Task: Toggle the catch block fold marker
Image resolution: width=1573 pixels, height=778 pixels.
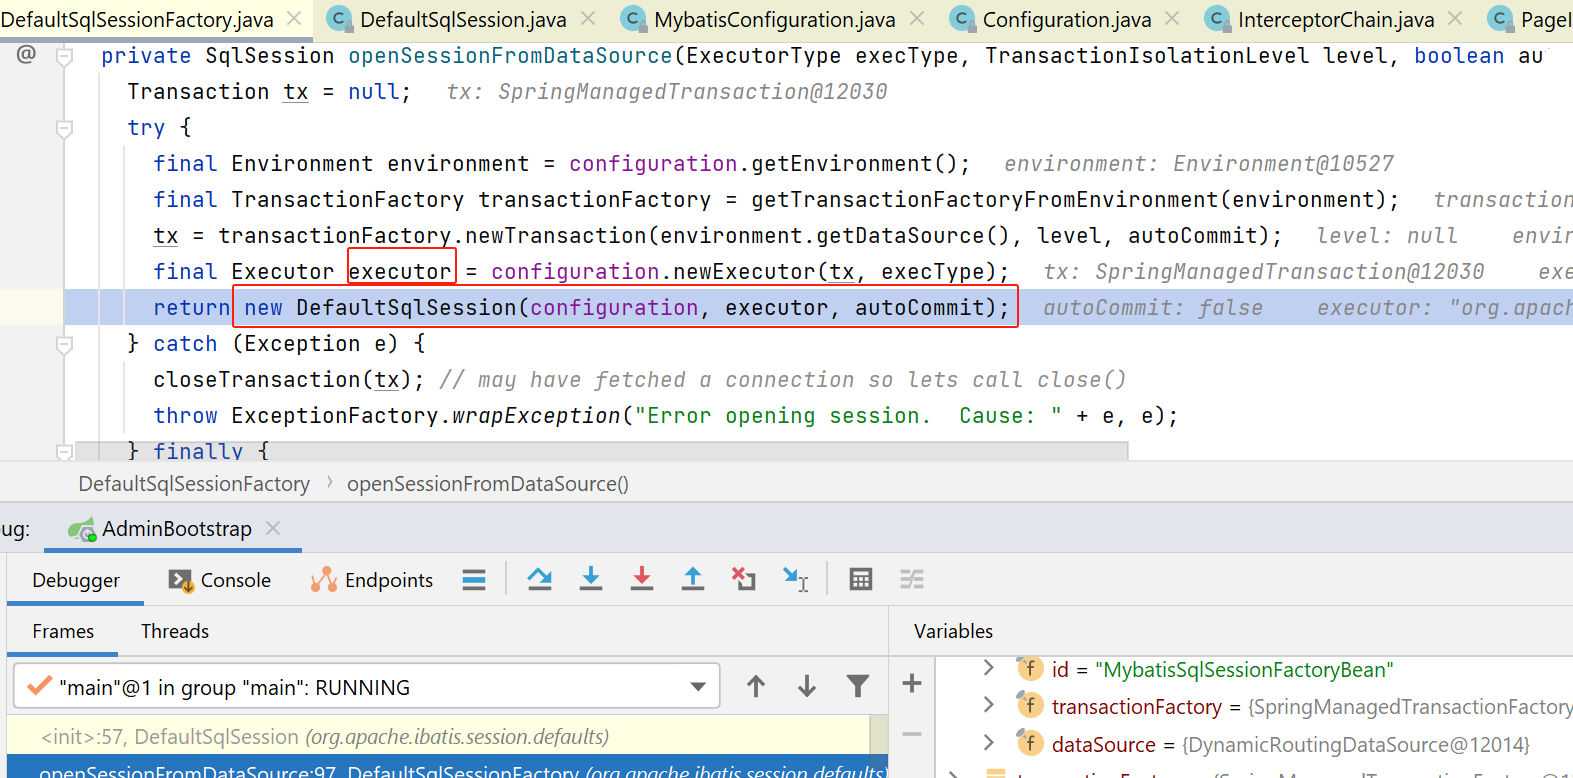Action: coord(65,344)
